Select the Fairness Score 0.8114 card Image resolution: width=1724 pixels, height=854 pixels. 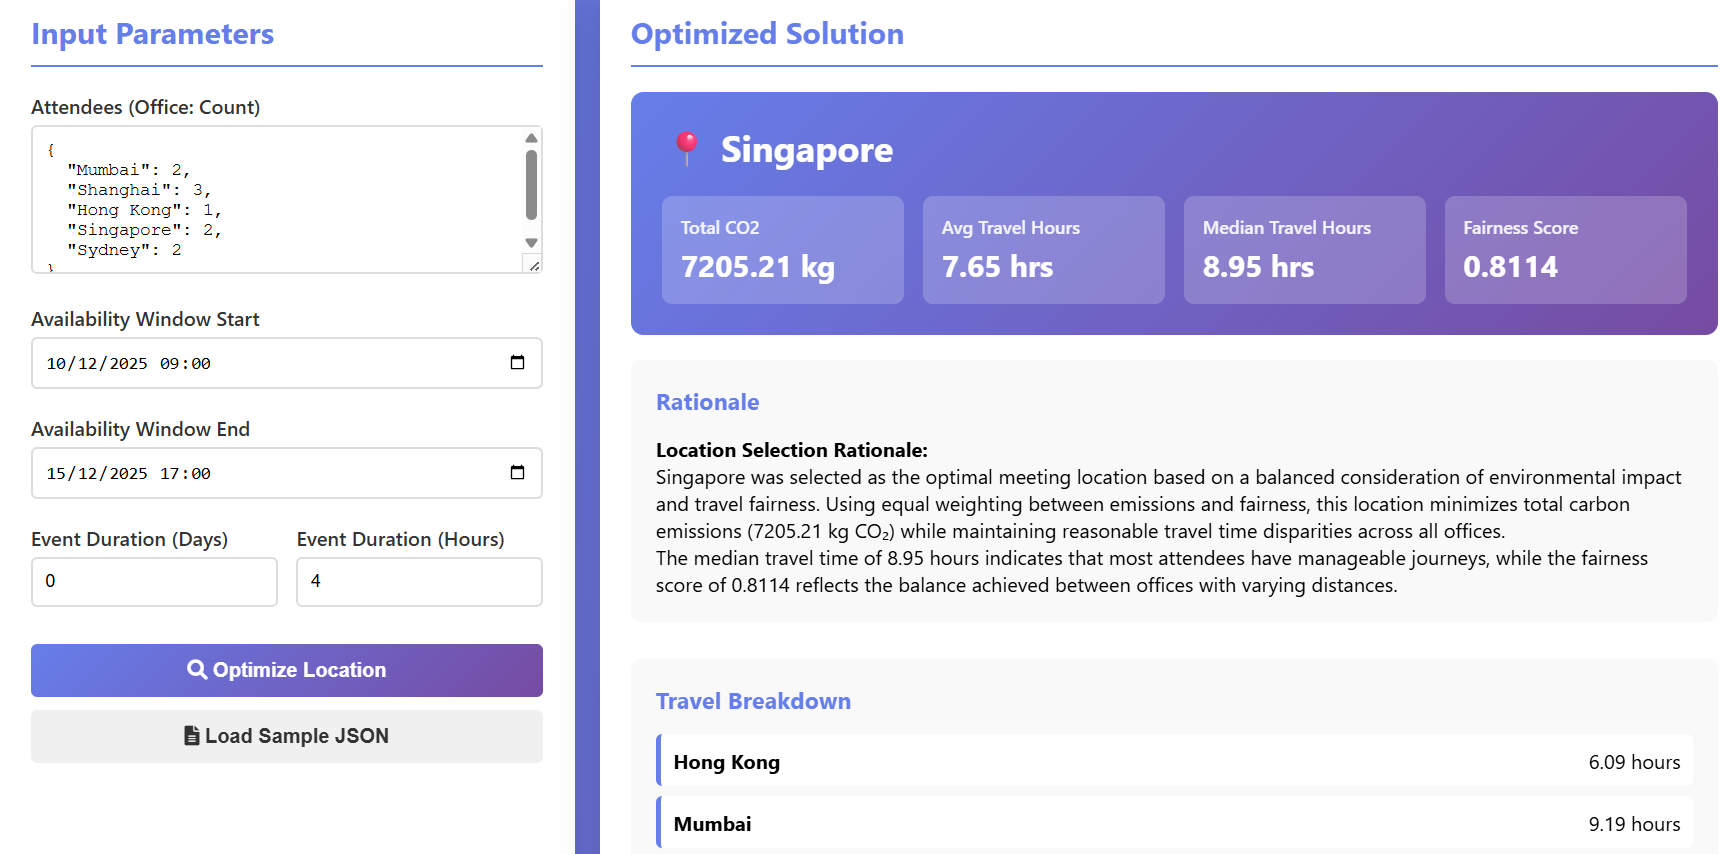click(x=1566, y=250)
